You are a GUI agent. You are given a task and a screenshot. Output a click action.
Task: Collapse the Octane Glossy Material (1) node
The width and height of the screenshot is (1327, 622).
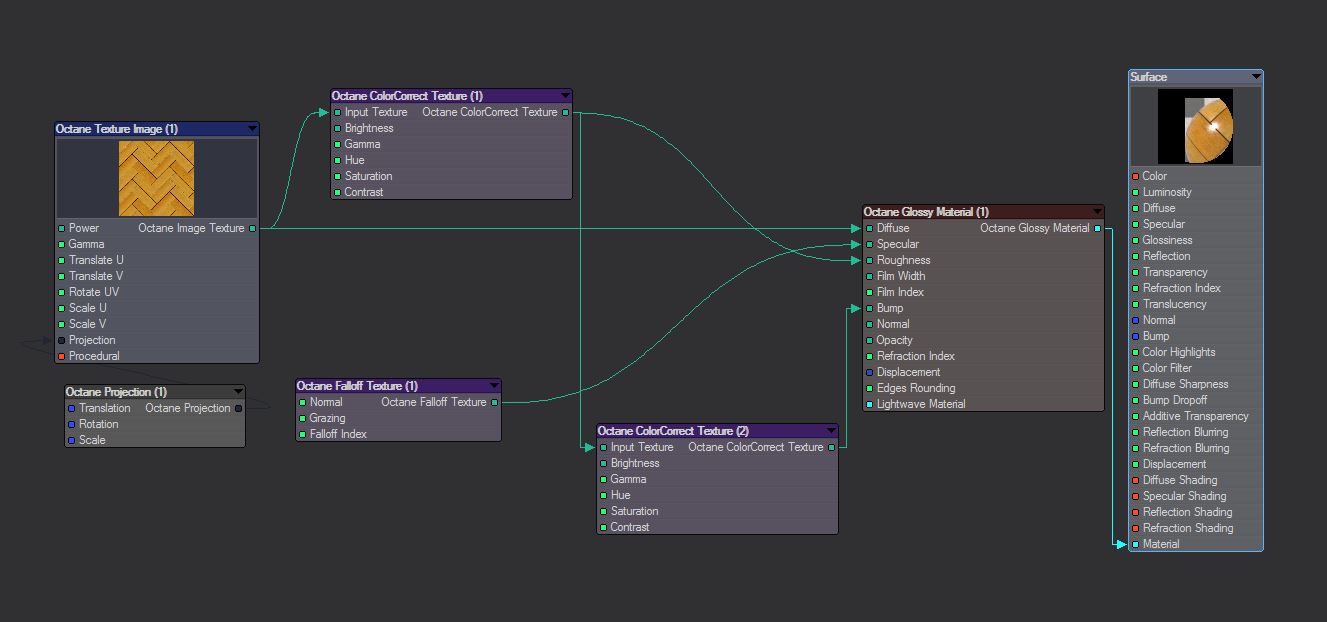tap(1097, 212)
